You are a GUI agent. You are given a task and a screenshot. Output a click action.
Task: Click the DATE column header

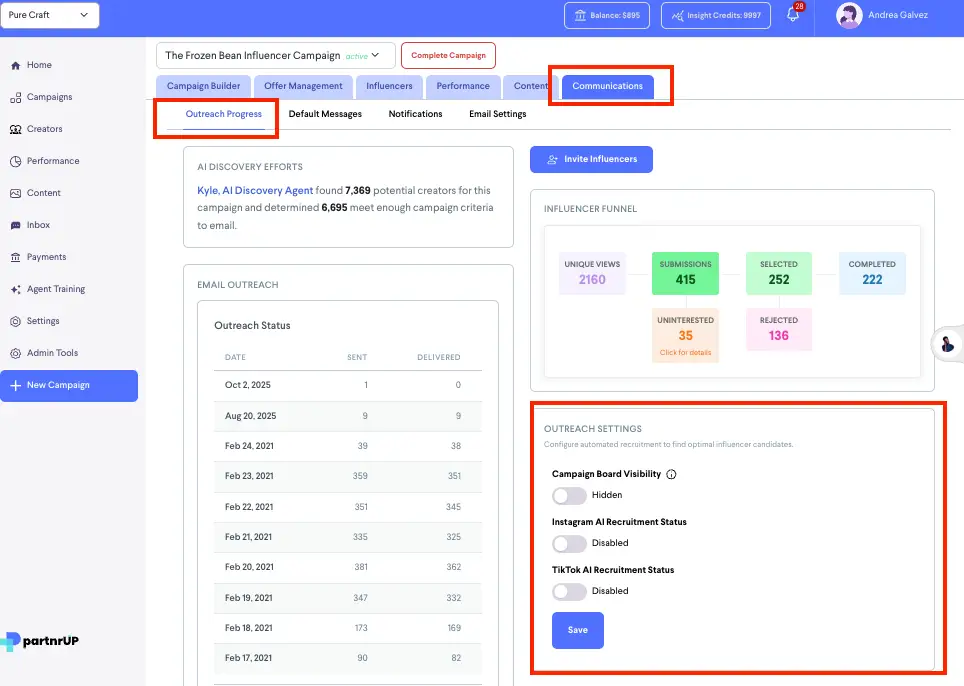[x=235, y=357]
